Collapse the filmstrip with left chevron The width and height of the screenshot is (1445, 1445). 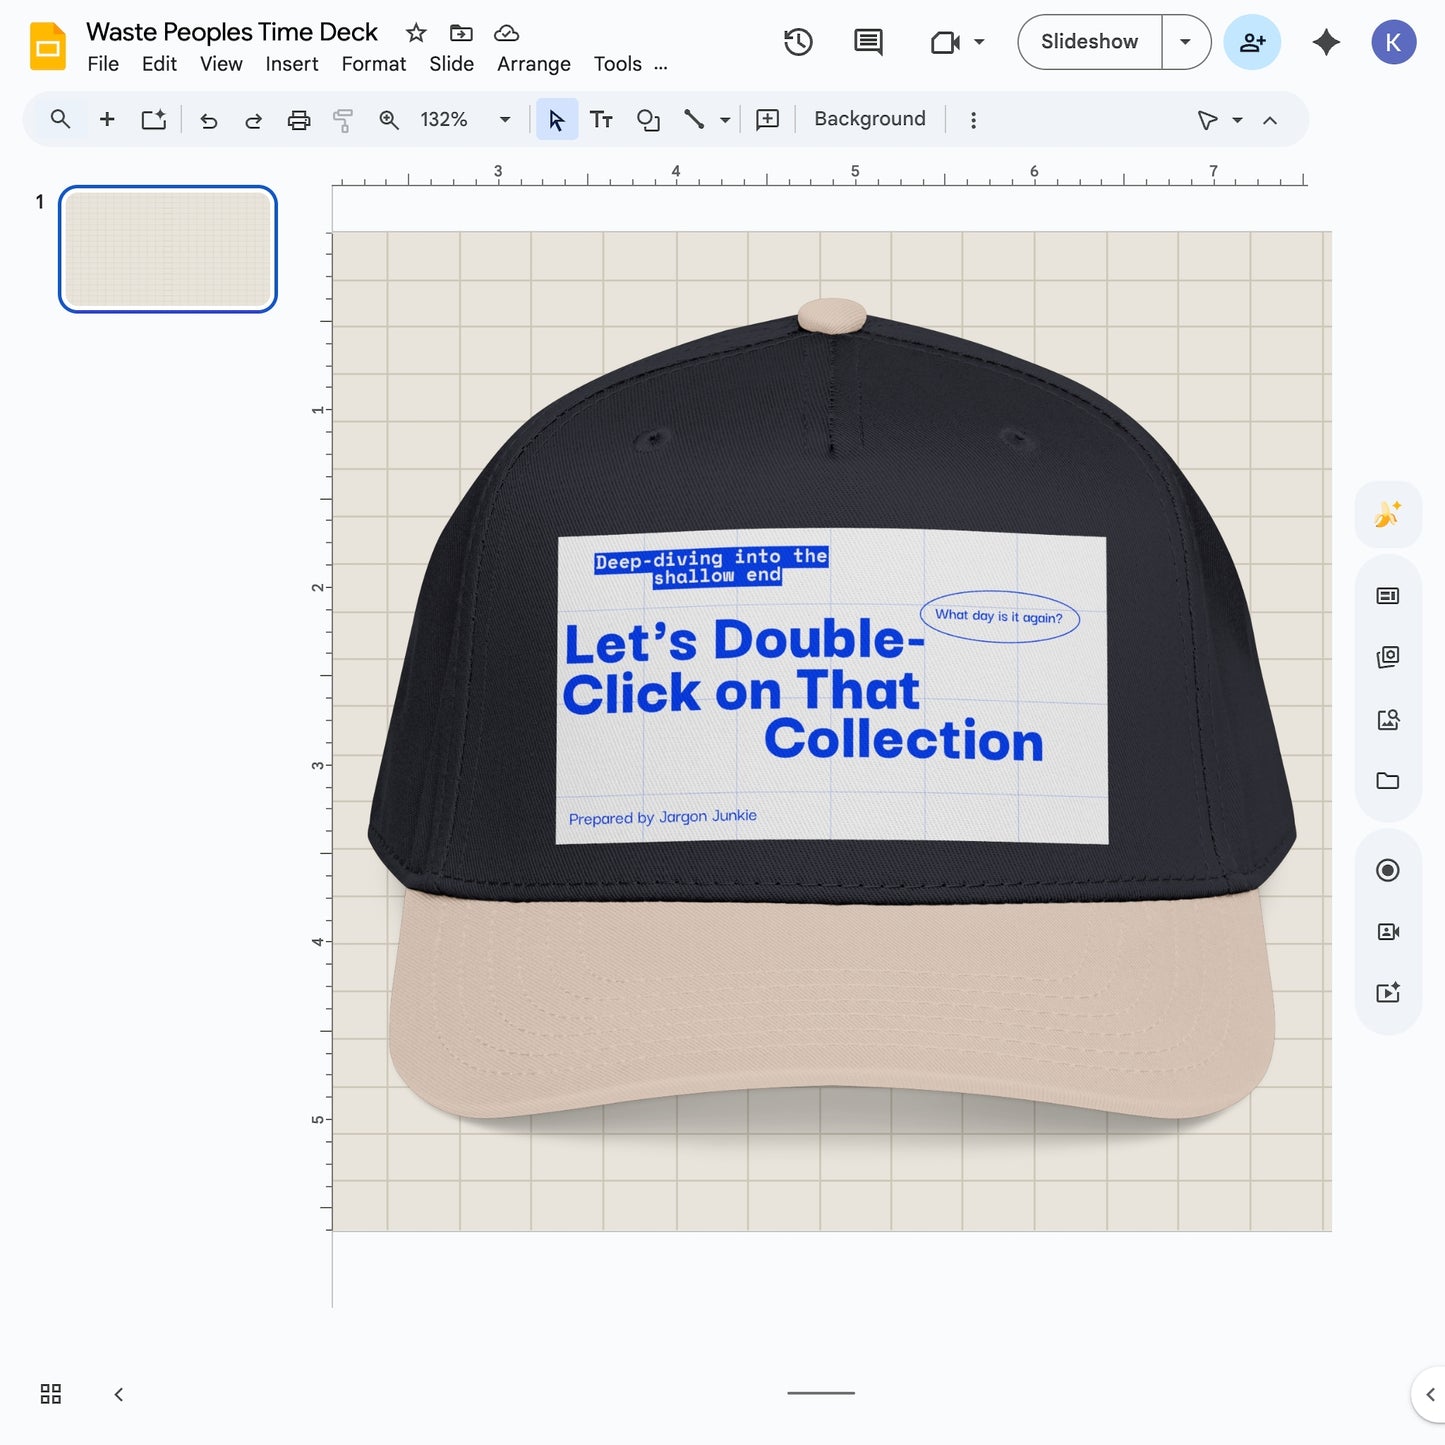[x=119, y=1394]
